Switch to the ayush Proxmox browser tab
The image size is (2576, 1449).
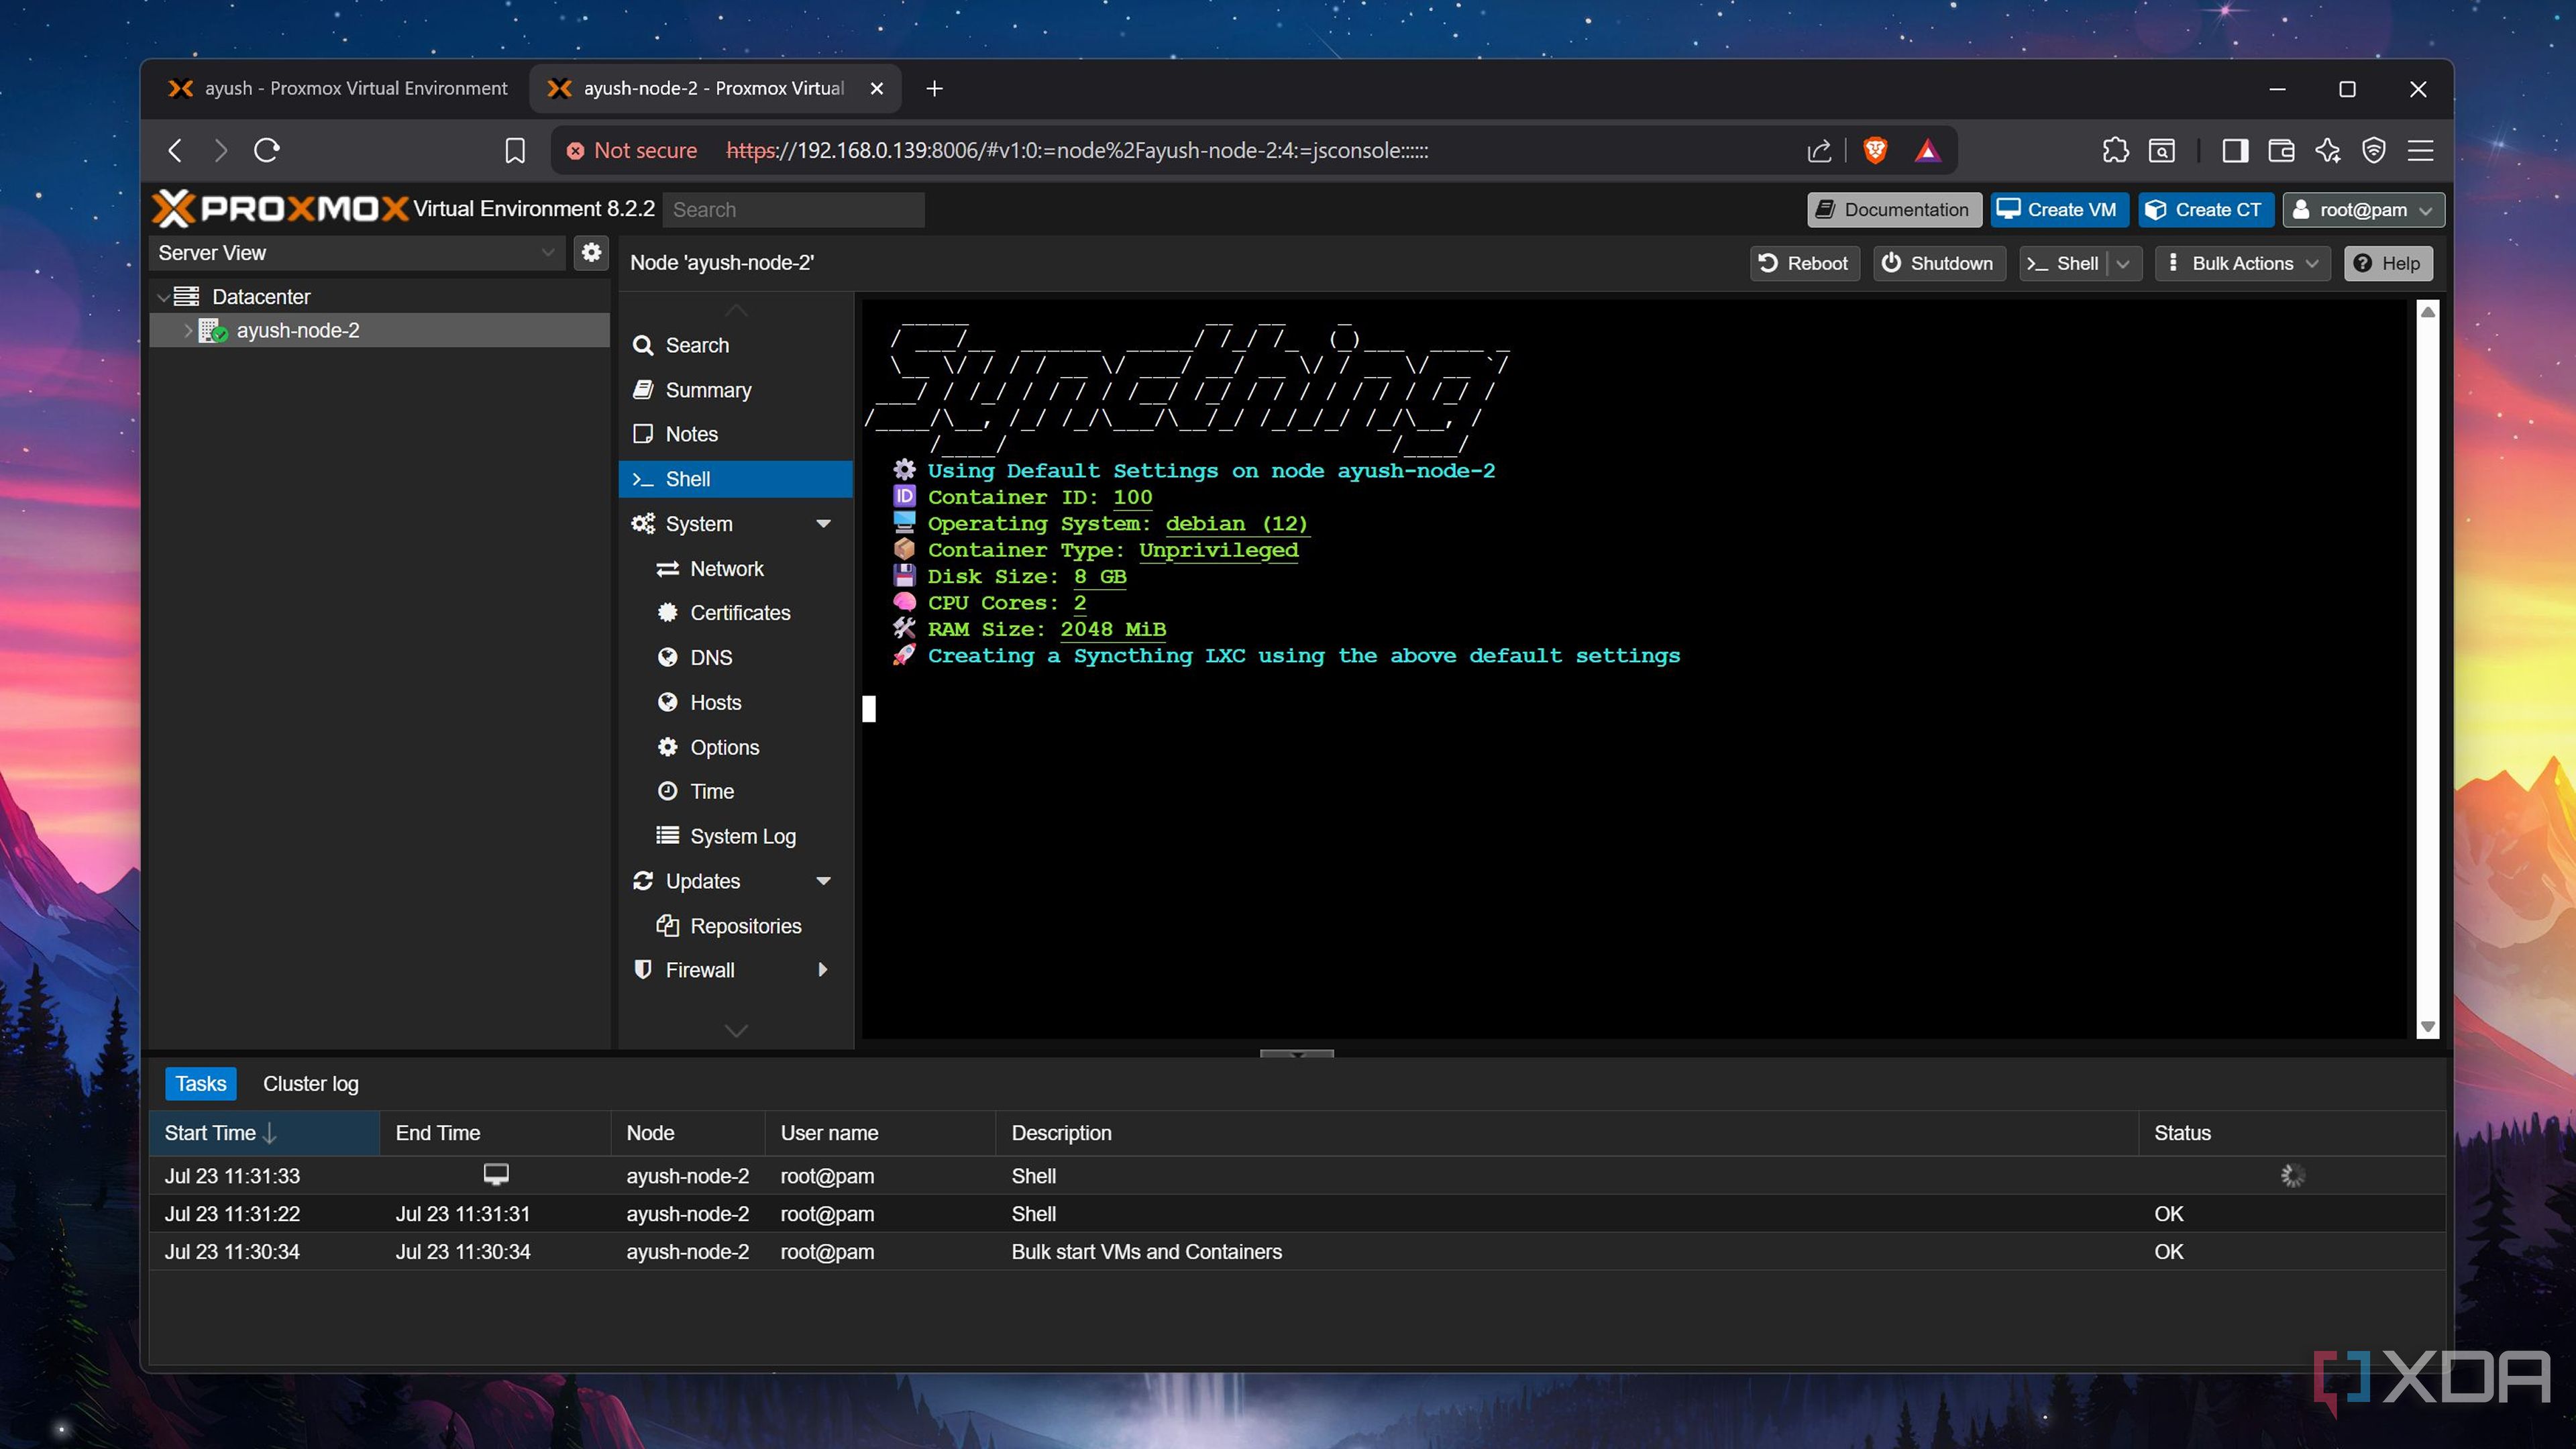pyautogui.click(x=338, y=88)
